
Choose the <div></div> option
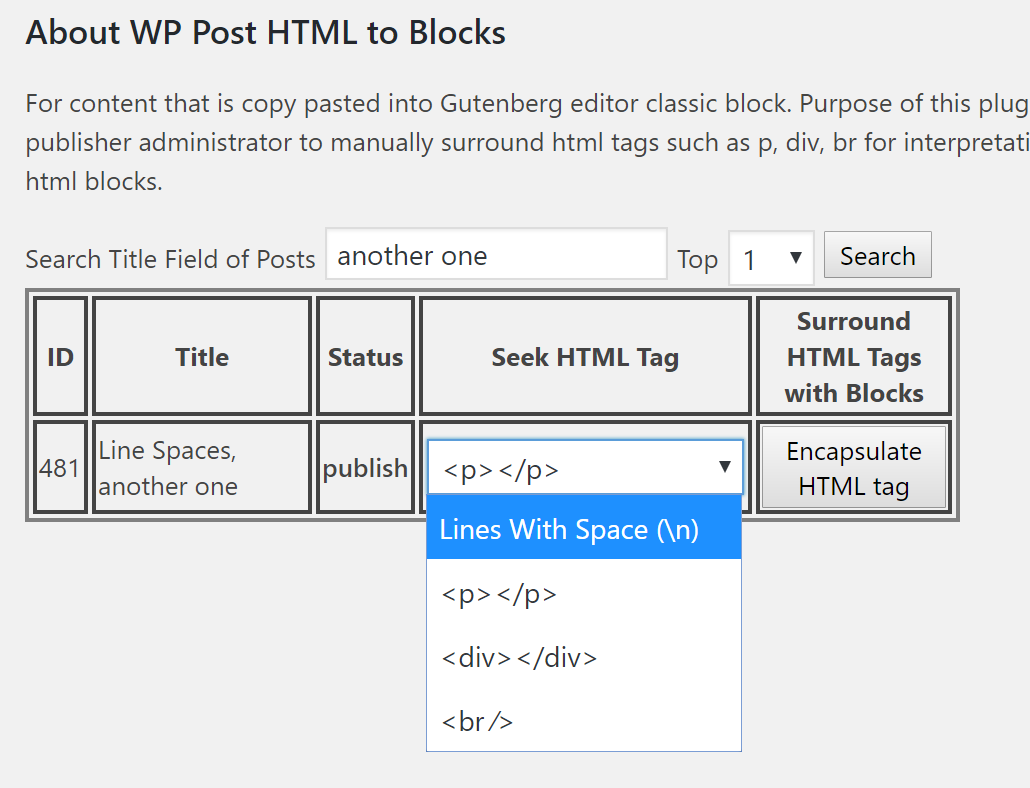coord(584,657)
